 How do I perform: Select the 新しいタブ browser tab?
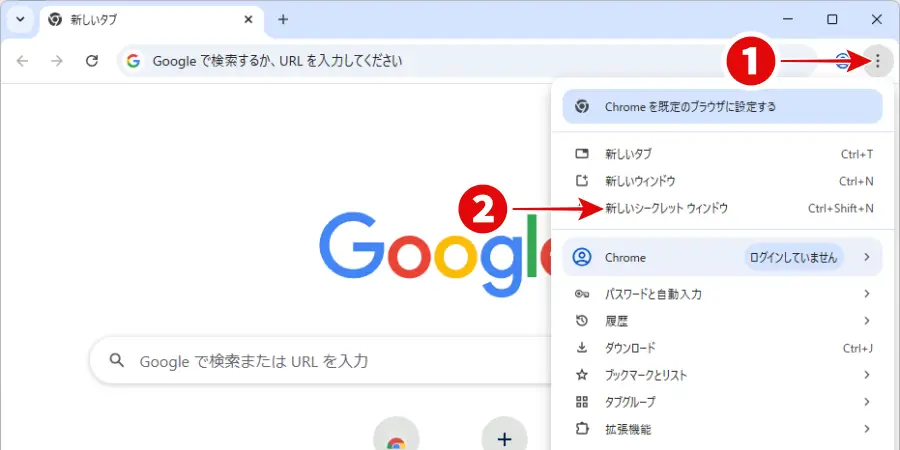[x=152, y=22]
